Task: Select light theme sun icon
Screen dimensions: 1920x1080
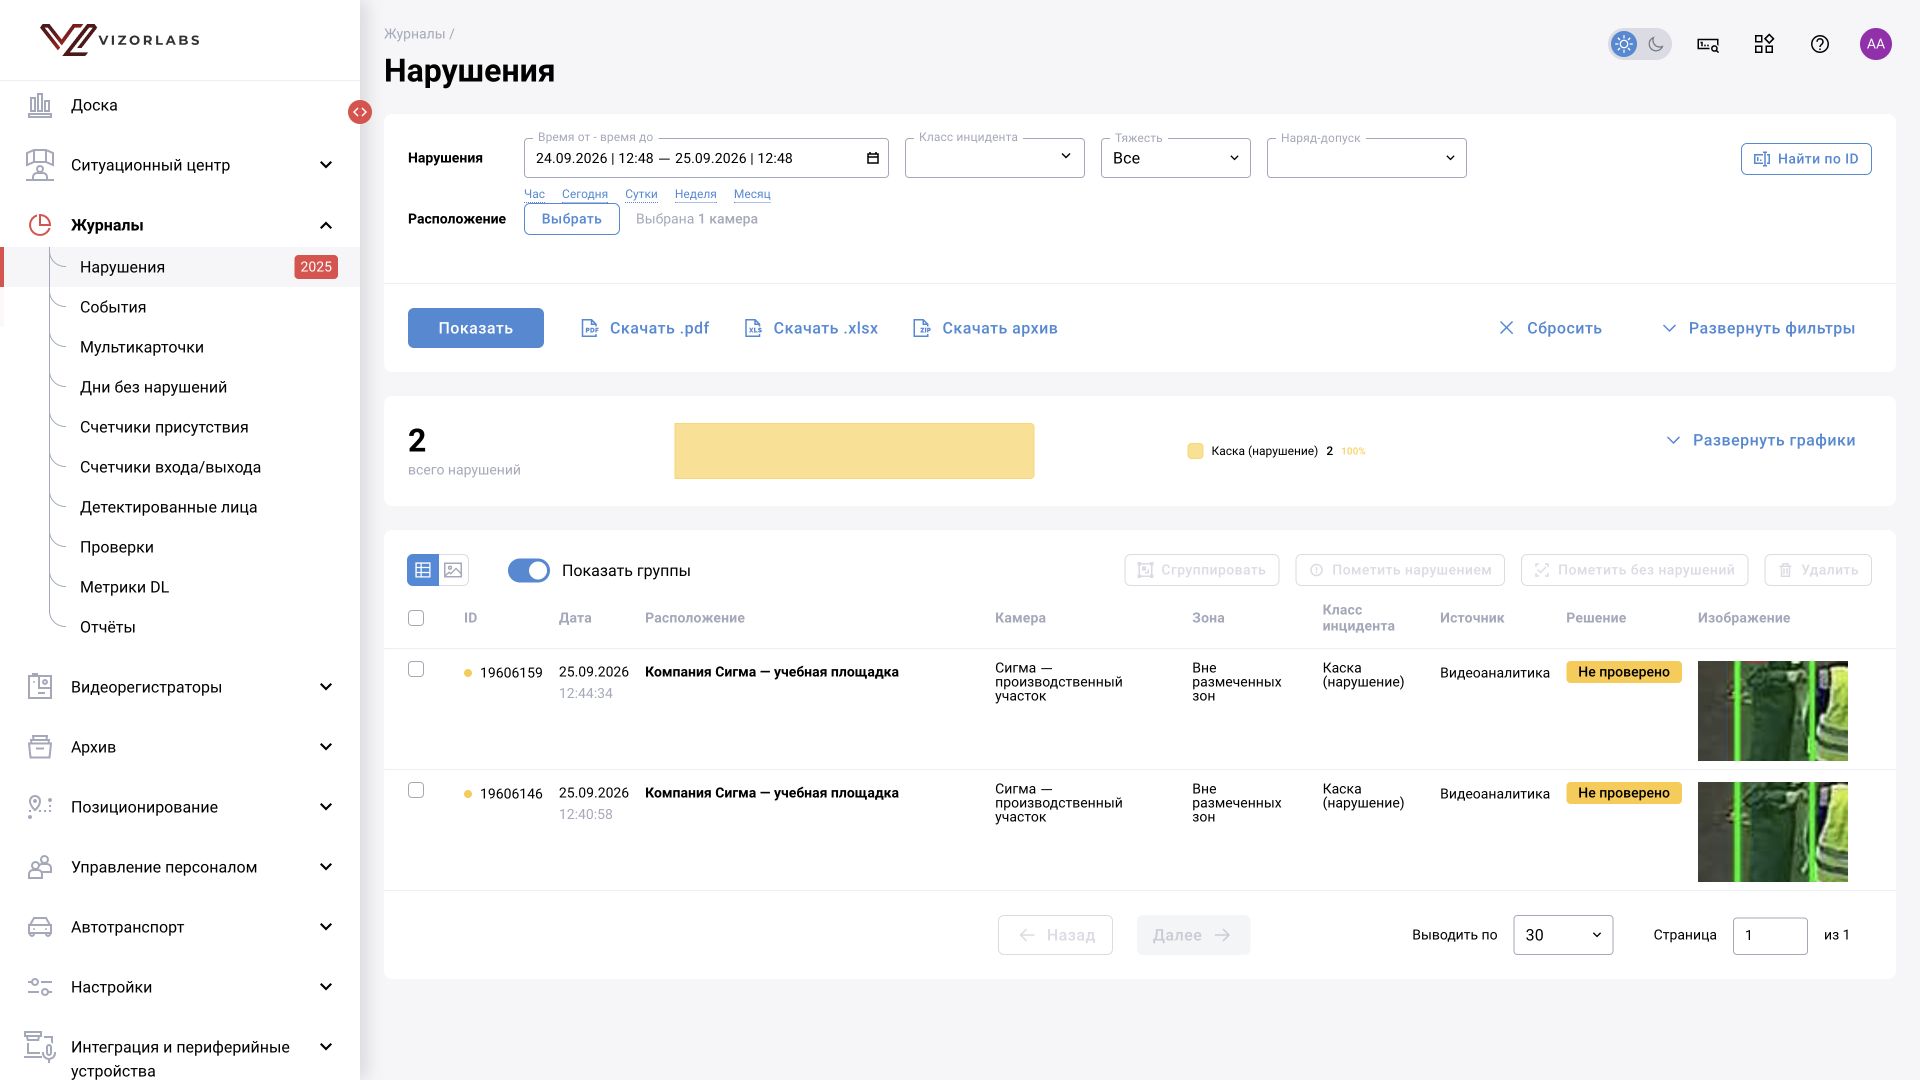Action: pyautogui.click(x=1624, y=44)
